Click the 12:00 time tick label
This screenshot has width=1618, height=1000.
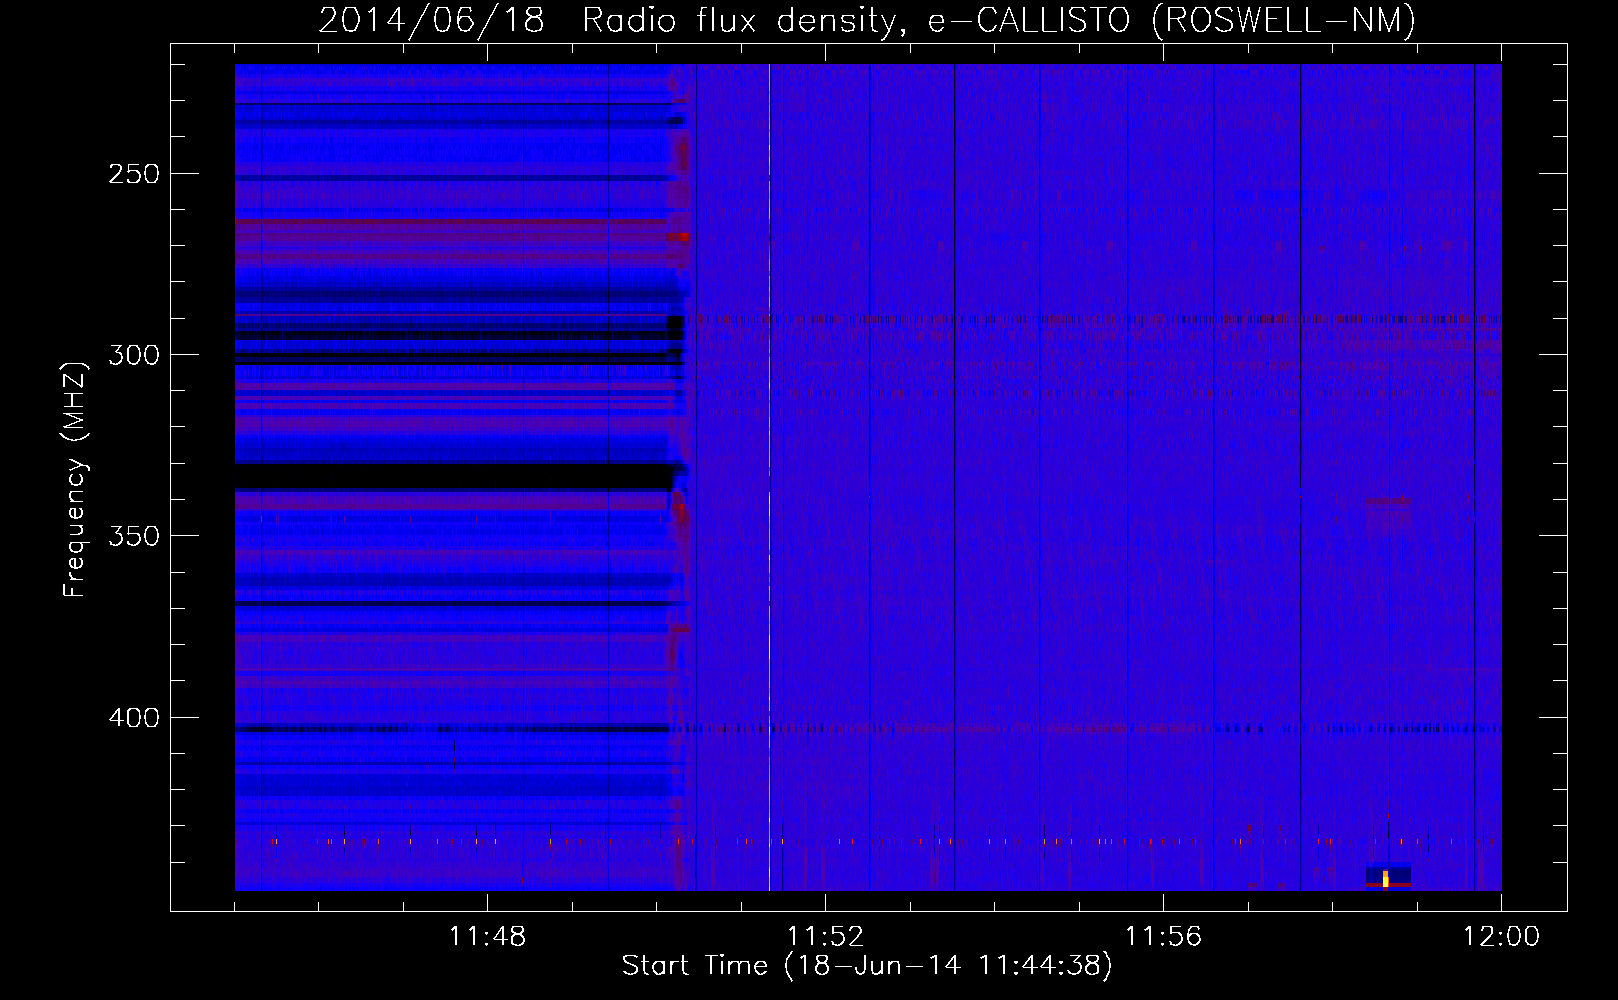point(1501,937)
